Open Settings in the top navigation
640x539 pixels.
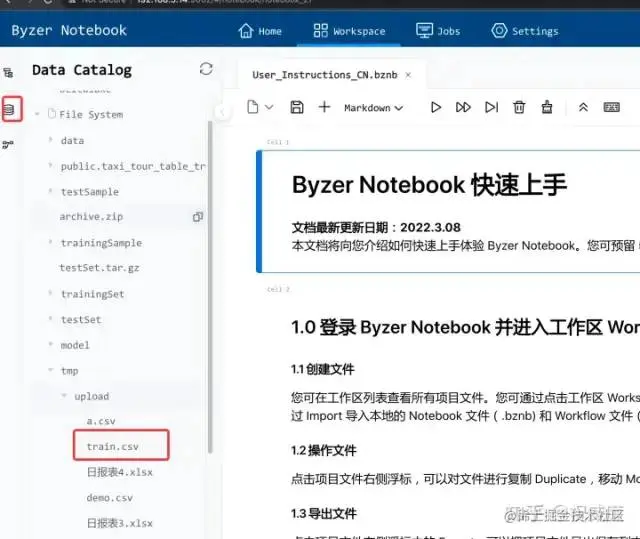(525, 31)
